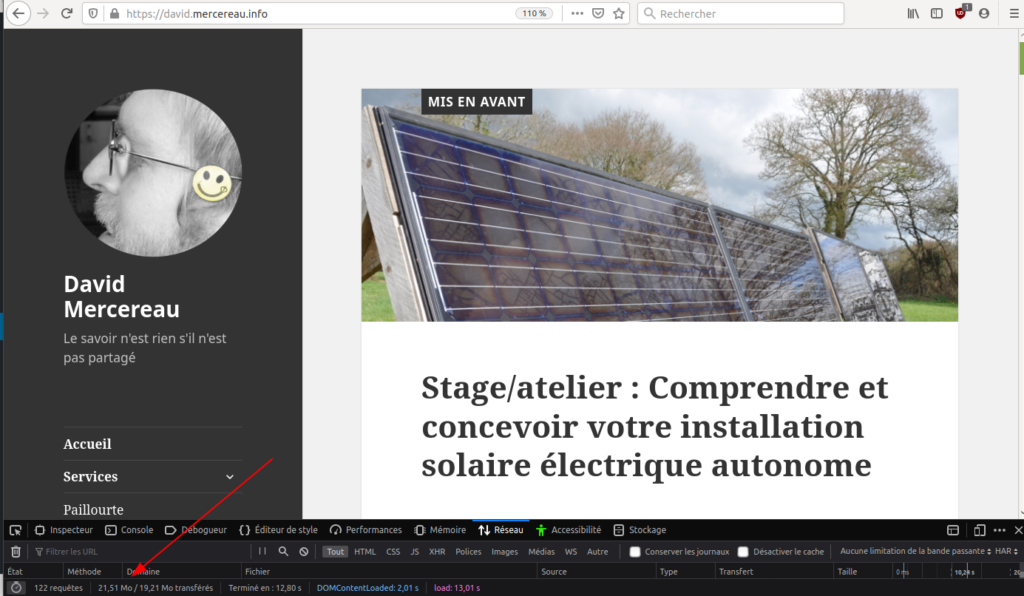Enable 'Conserver les journaux' checkbox
1024x596 pixels.
pyautogui.click(x=635, y=552)
